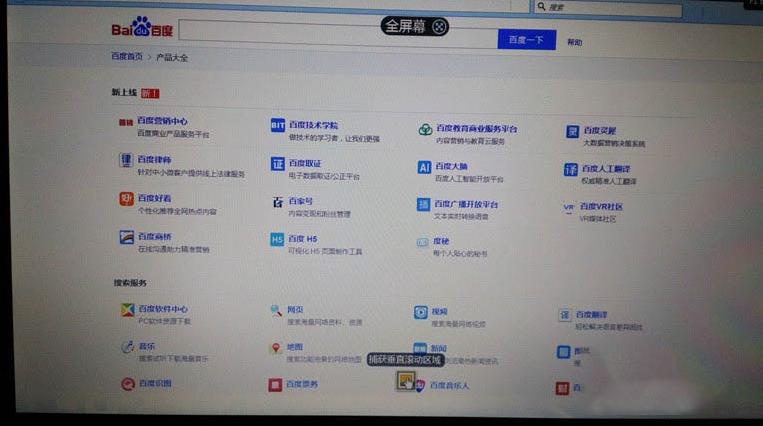Click the 百度广播开放平台 icon
The height and width of the screenshot is (426, 763).
pos(423,204)
